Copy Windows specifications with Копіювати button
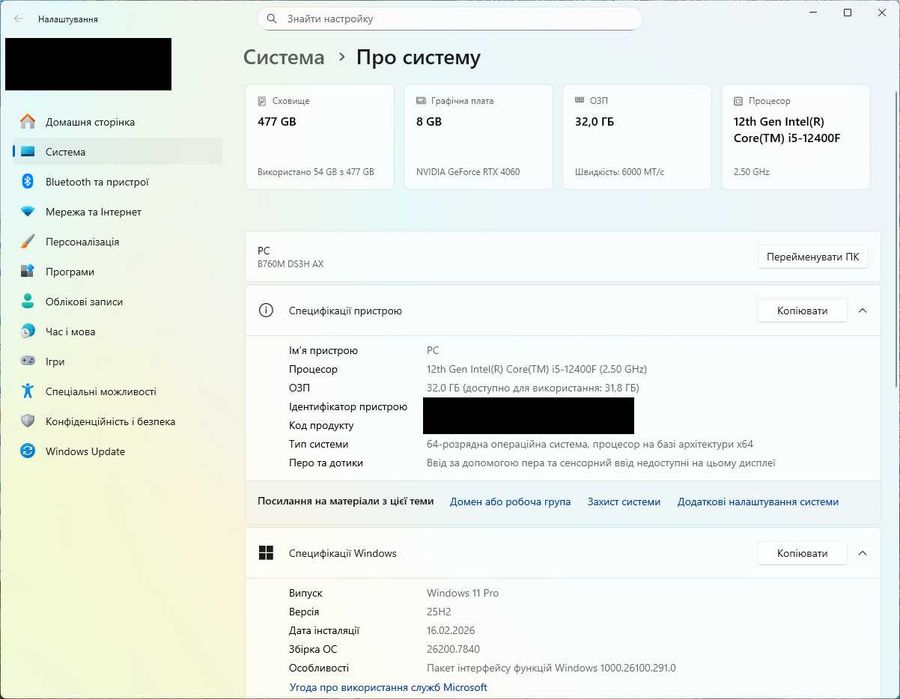 click(x=802, y=553)
